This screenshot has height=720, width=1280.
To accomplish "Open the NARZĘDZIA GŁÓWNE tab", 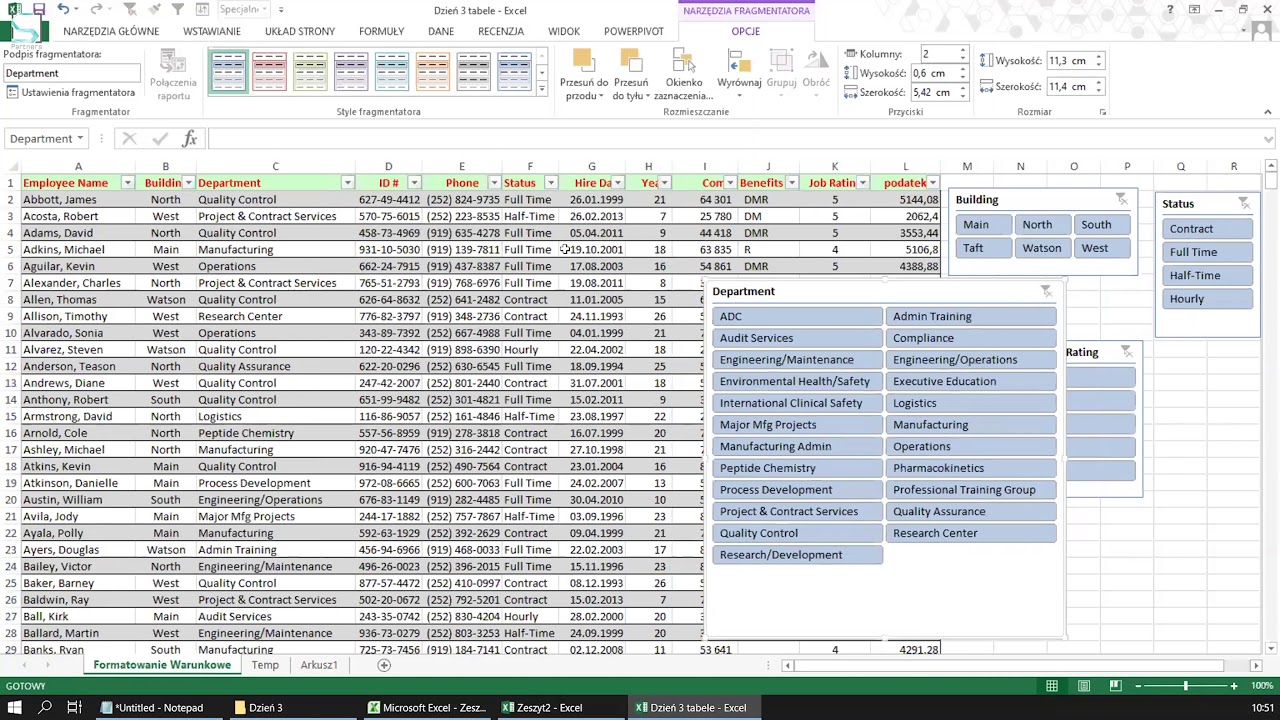I will [x=111, y=31].
